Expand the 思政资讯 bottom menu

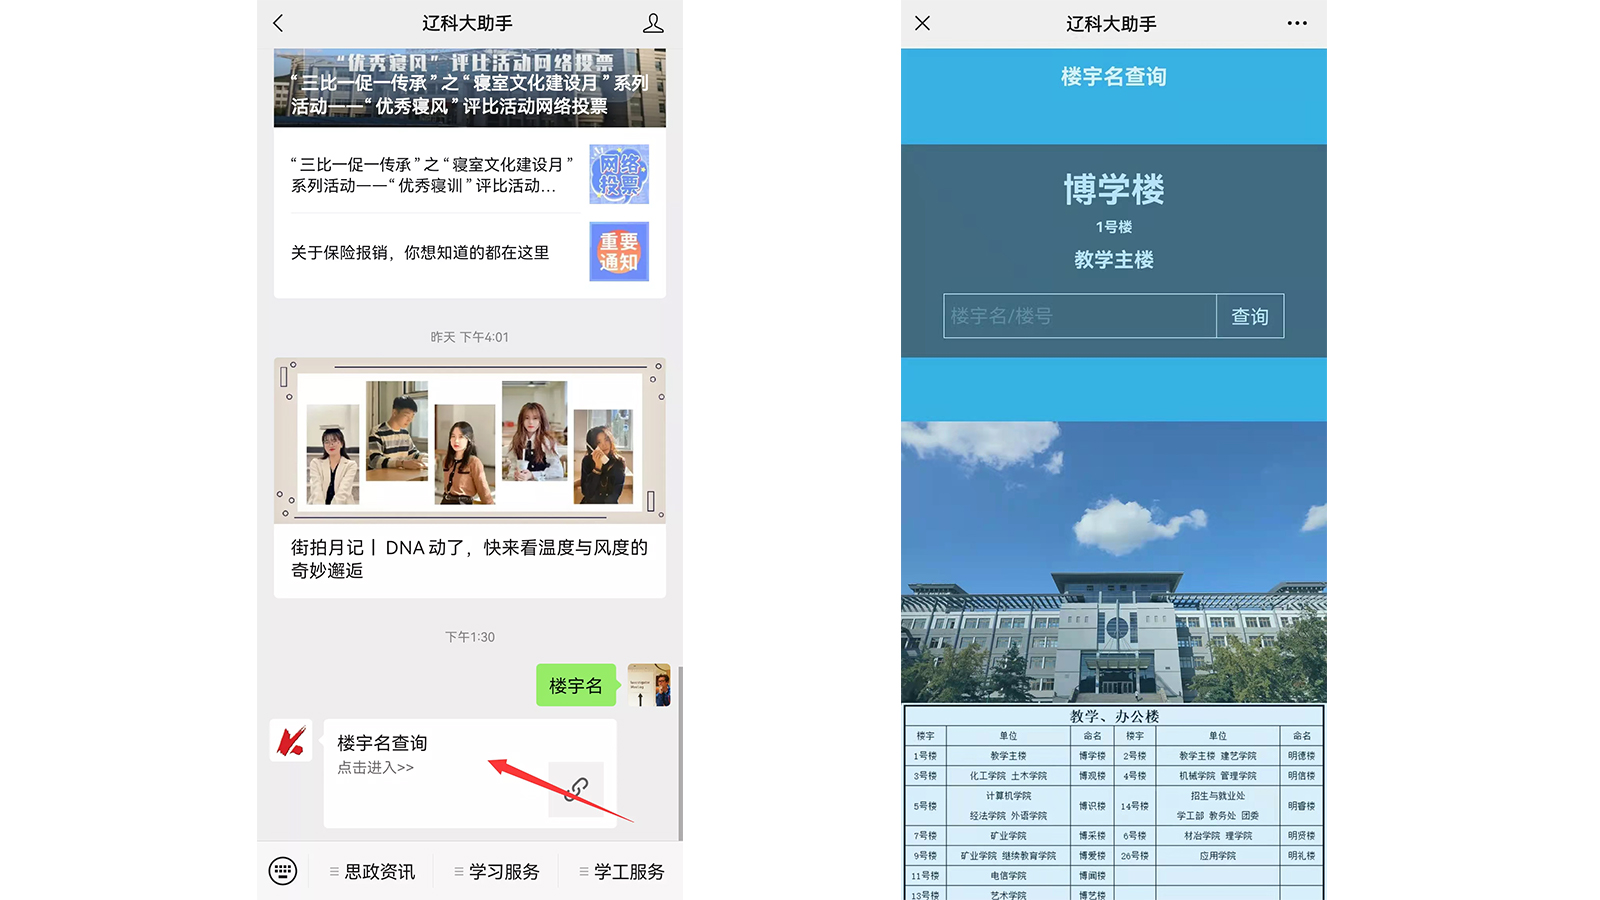[x=372, y=872]
